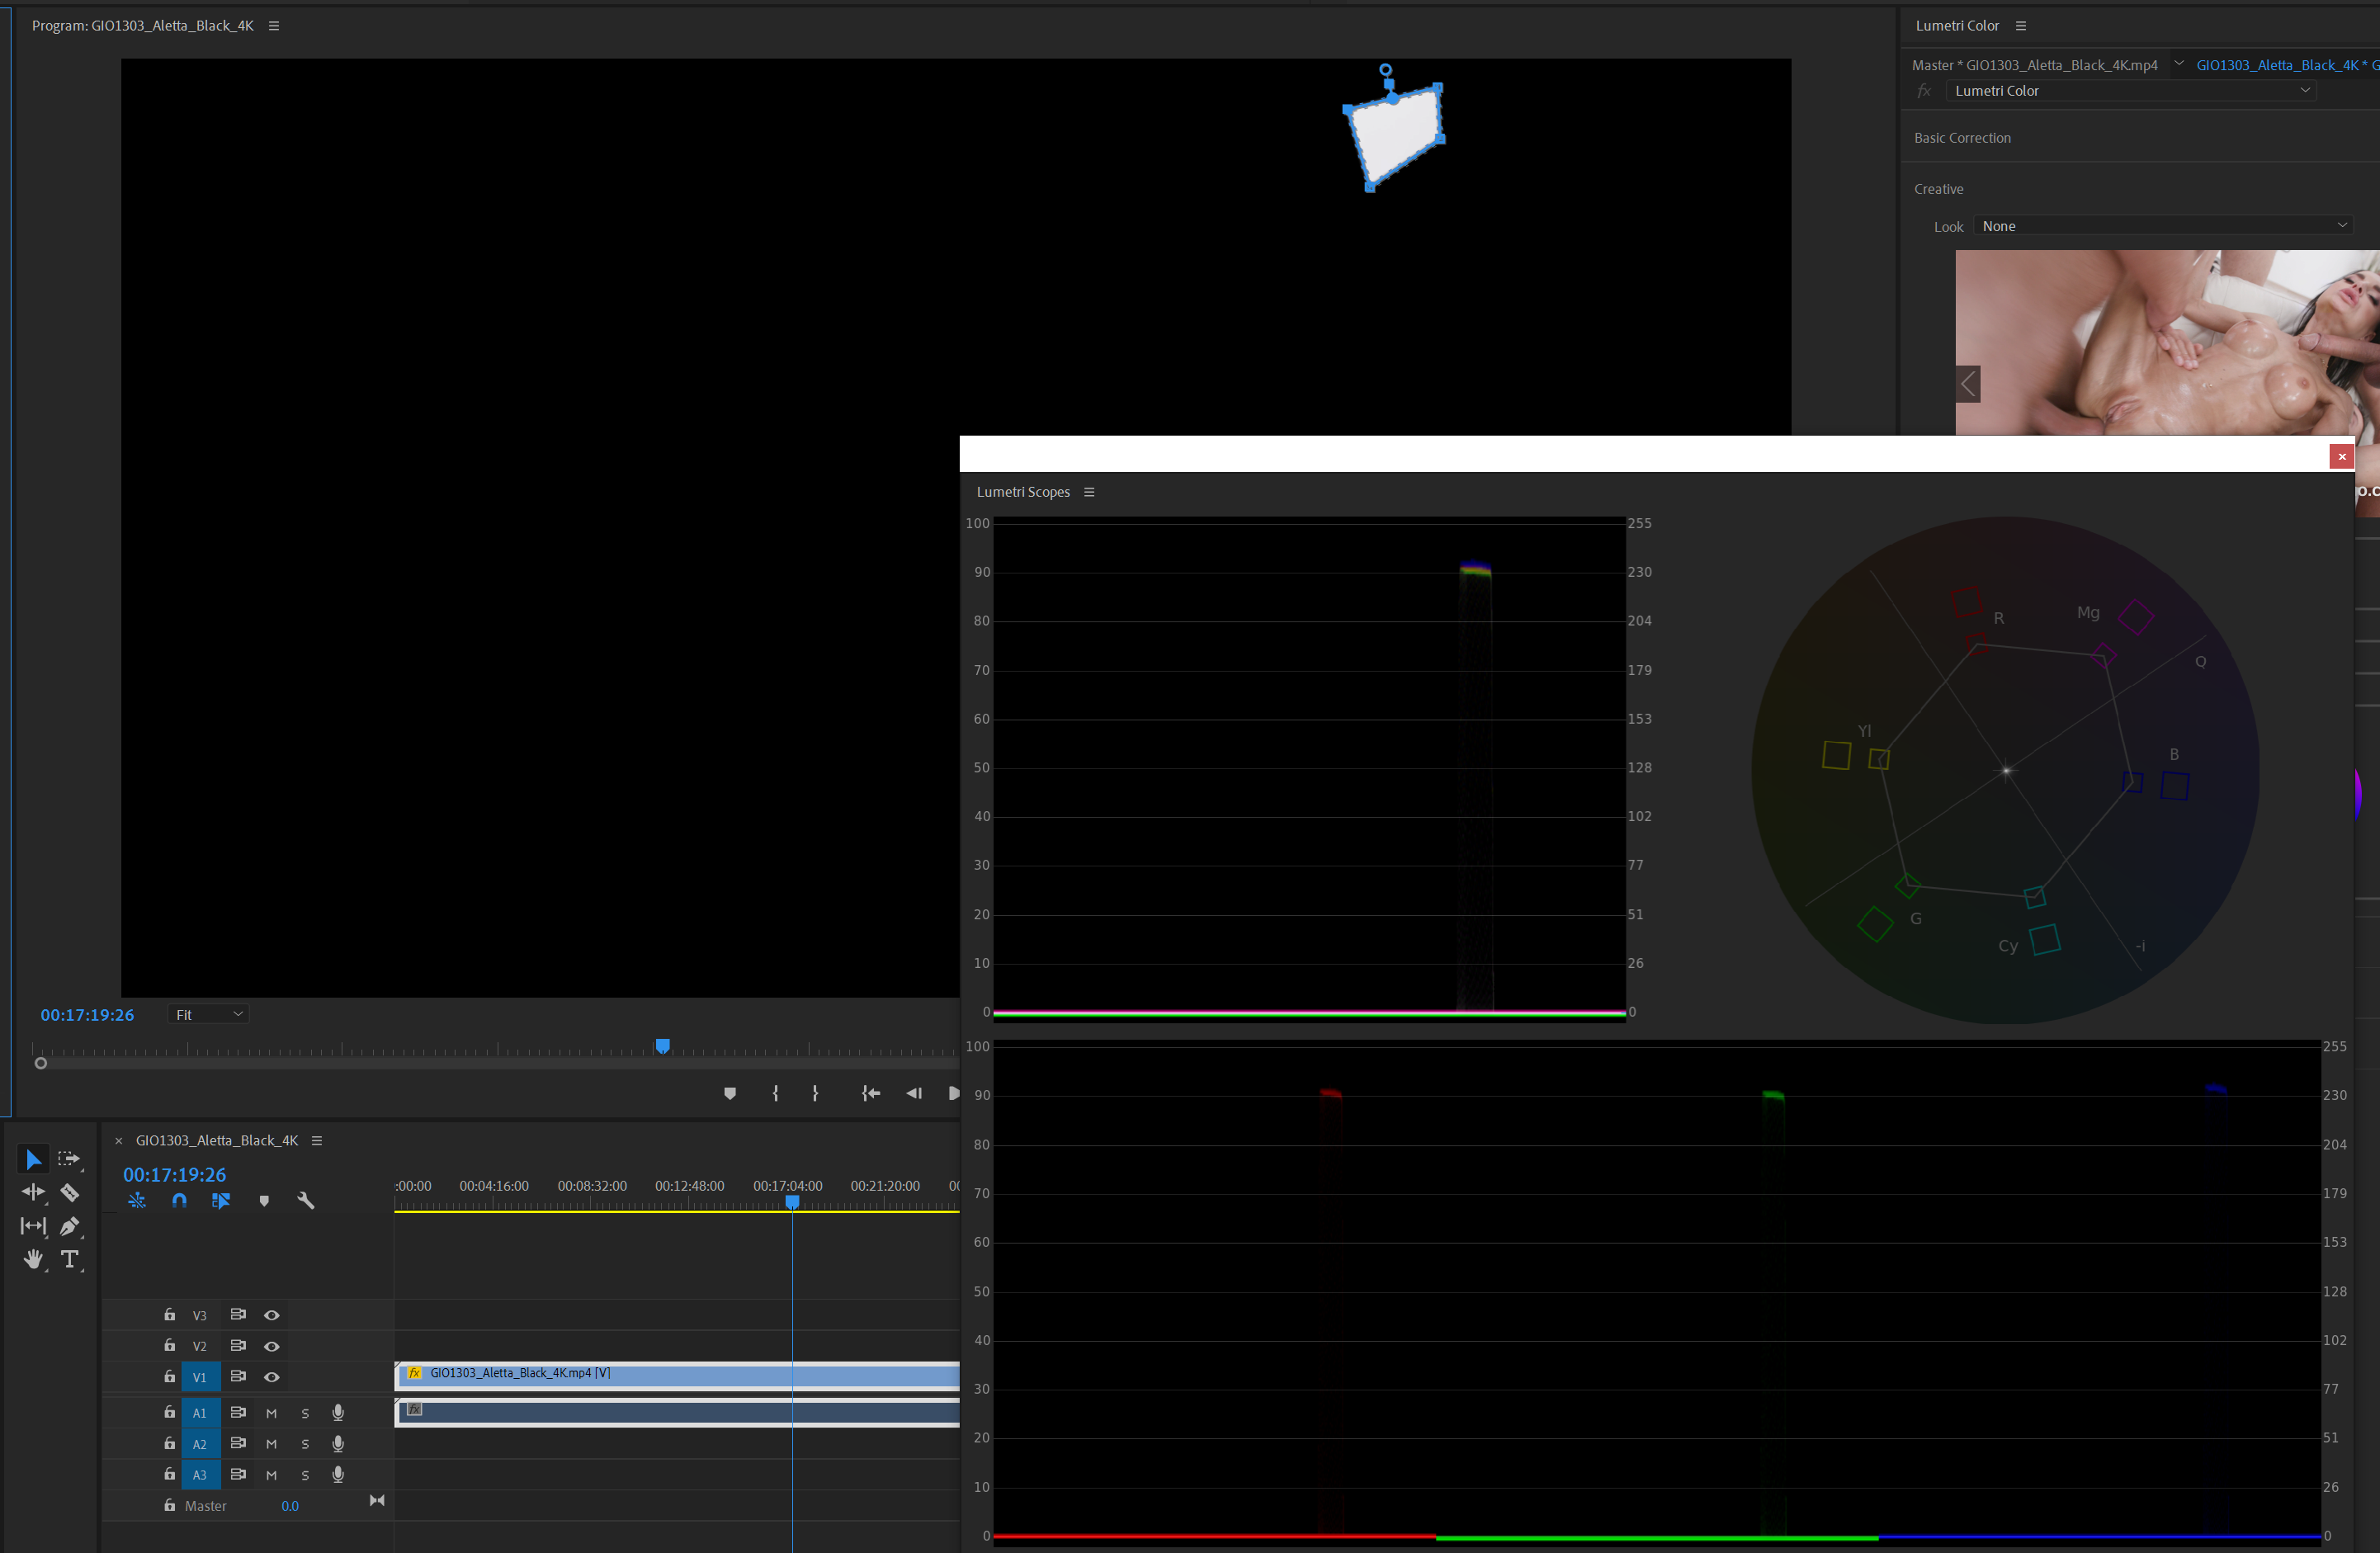Select the Type tool

point(70,1259)
